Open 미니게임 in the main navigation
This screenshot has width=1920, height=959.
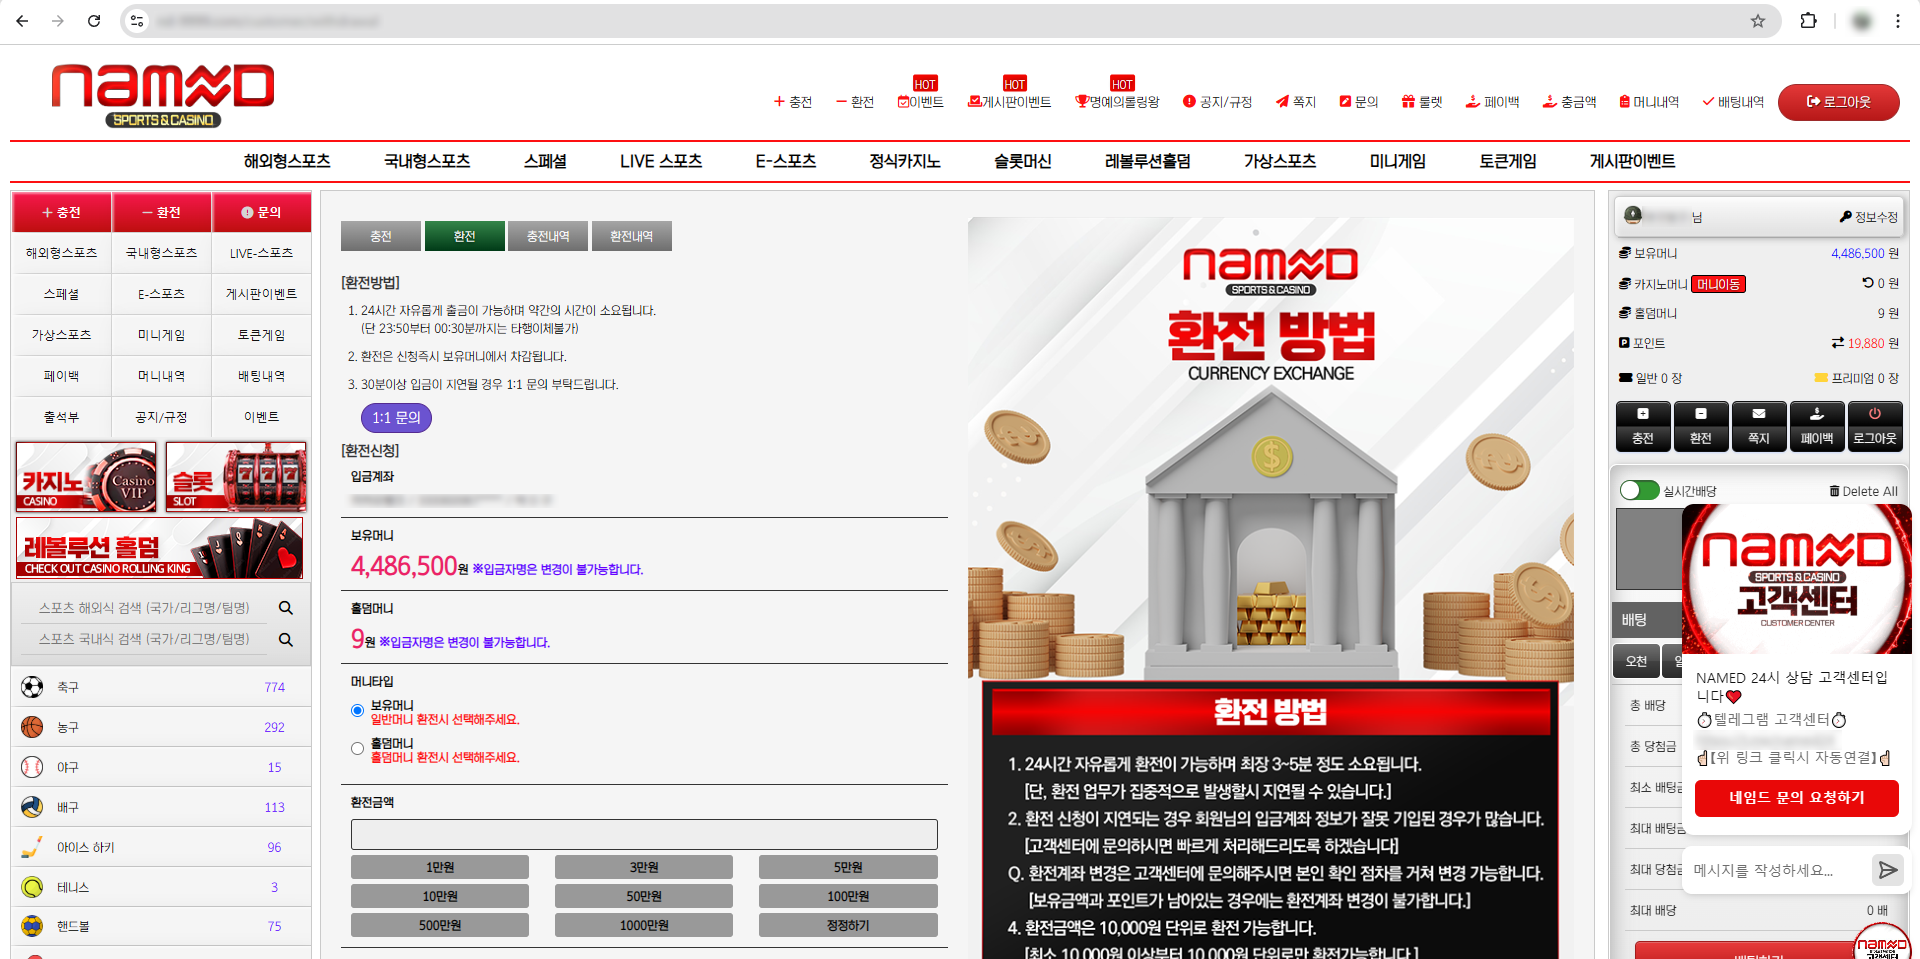point(1398,161)
